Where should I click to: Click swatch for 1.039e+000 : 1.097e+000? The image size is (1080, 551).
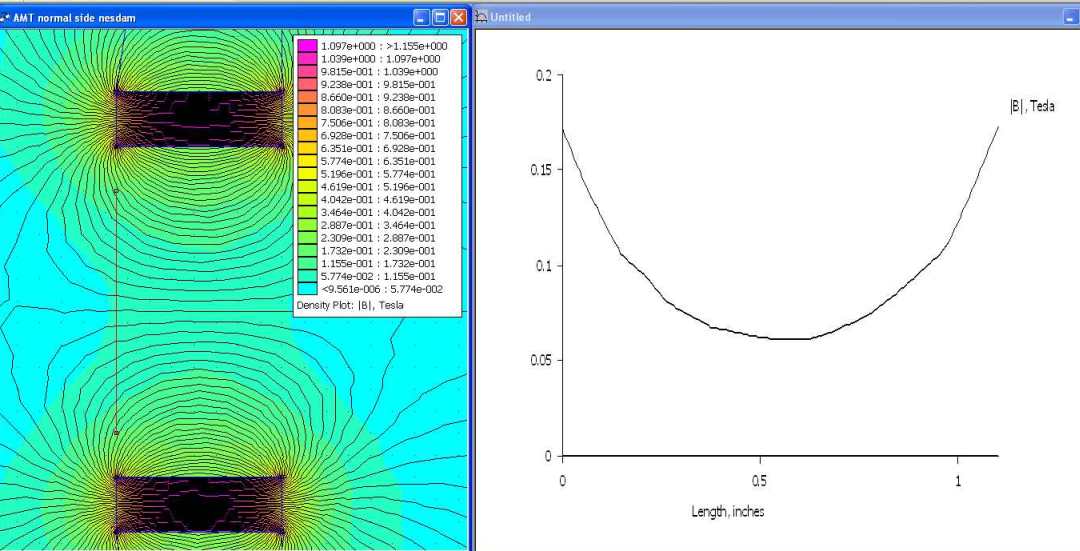307,59
